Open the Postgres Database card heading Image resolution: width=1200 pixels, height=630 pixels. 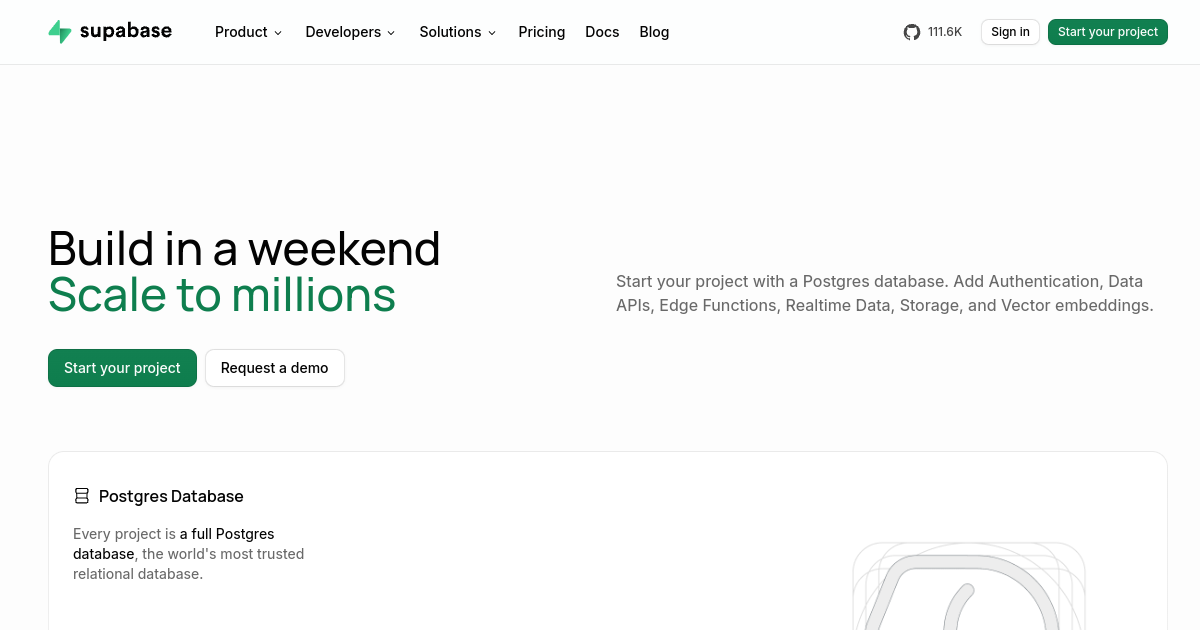click(171, 496)
